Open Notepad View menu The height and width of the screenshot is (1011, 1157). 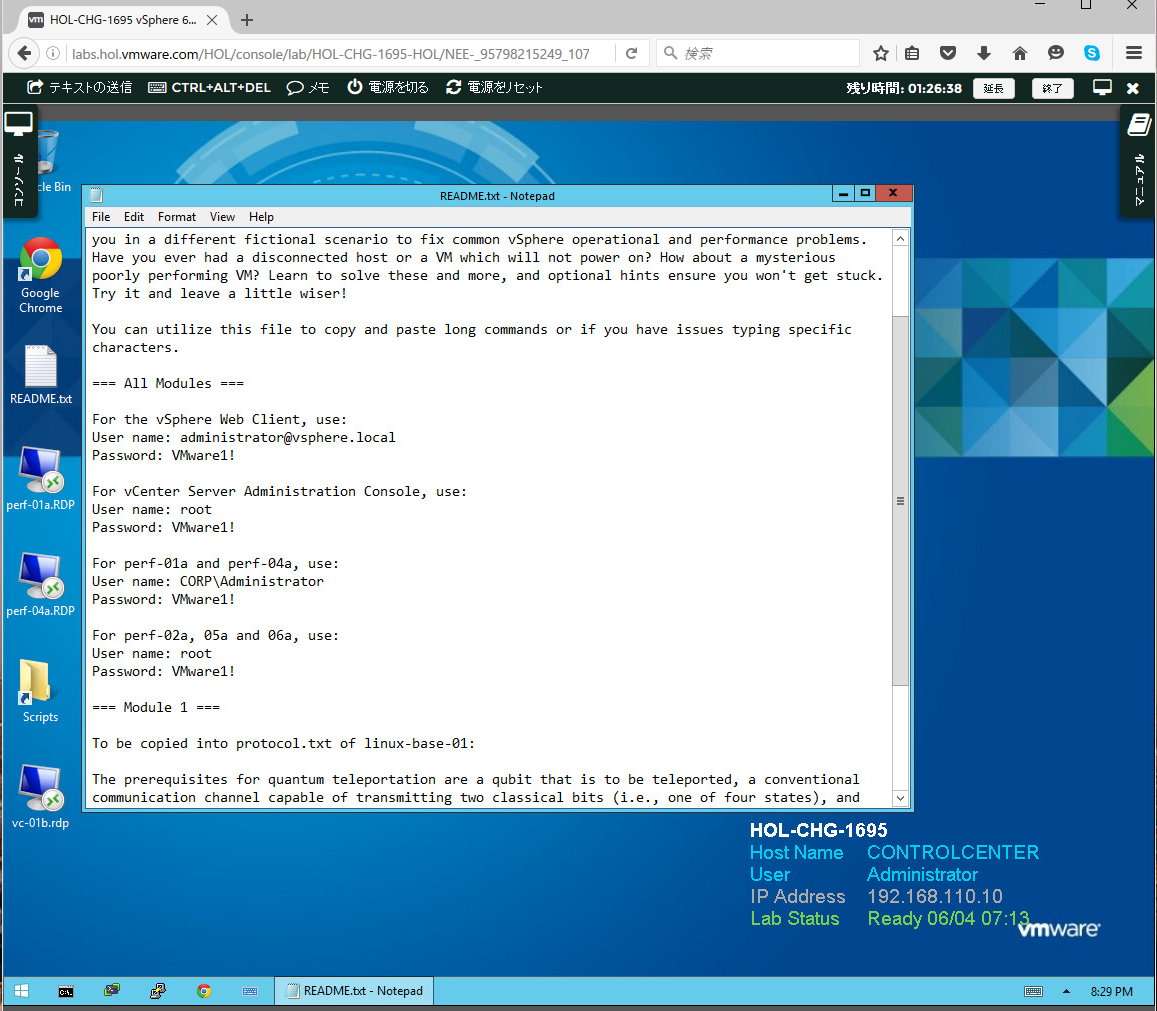tap(222, 217)
